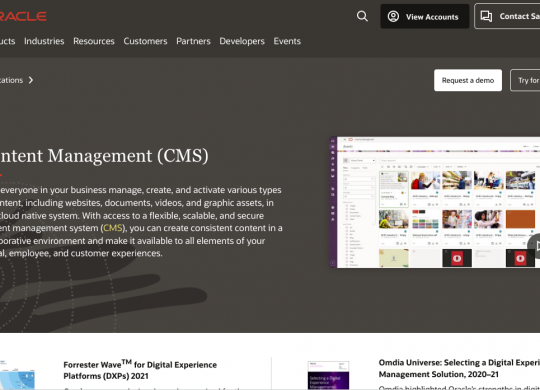
Task: Click the Request a demo button
Action: click(x=468, y=80)
